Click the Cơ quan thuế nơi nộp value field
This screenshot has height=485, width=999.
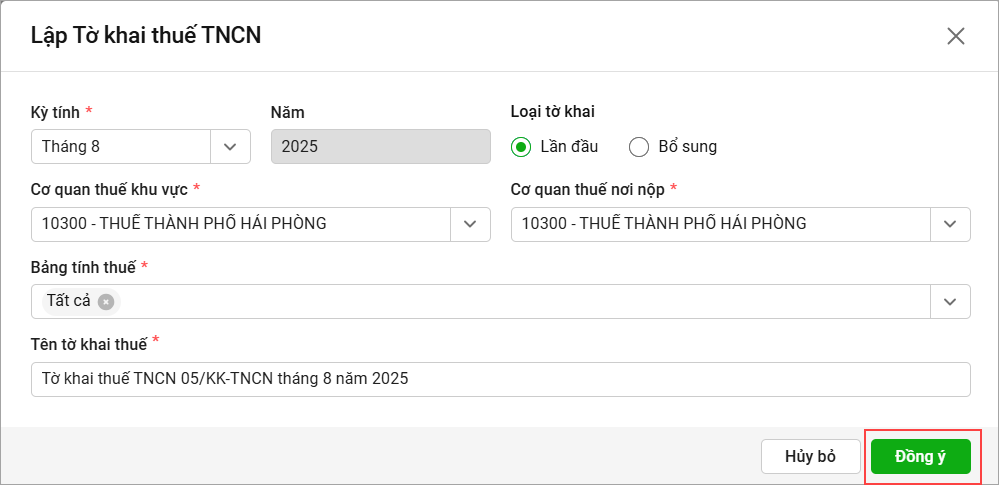click(720, 224)
